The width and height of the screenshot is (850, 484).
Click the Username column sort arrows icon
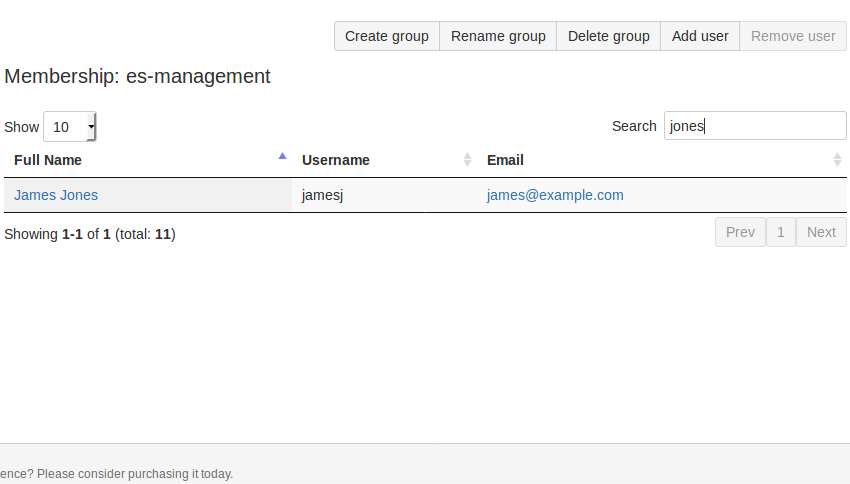[467, 160]
